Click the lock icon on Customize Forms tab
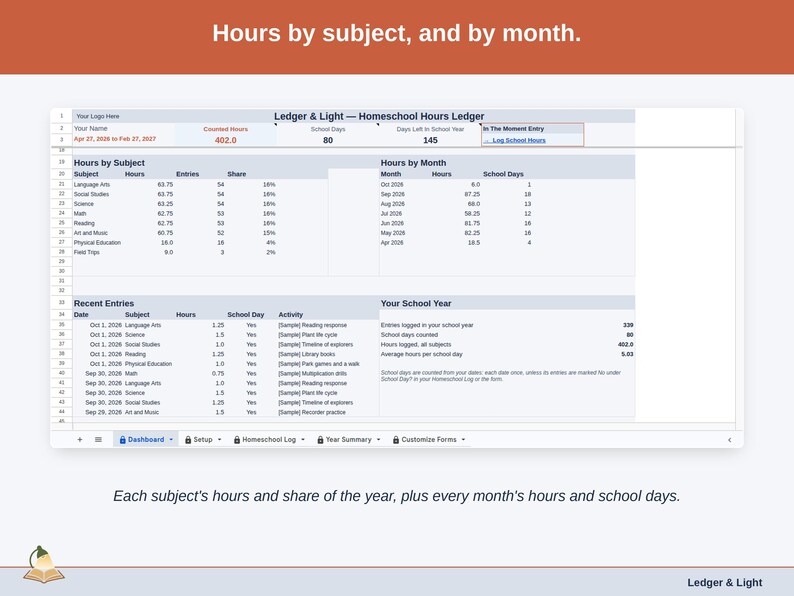This screenshot has width=794, height=596. (396, 440)
